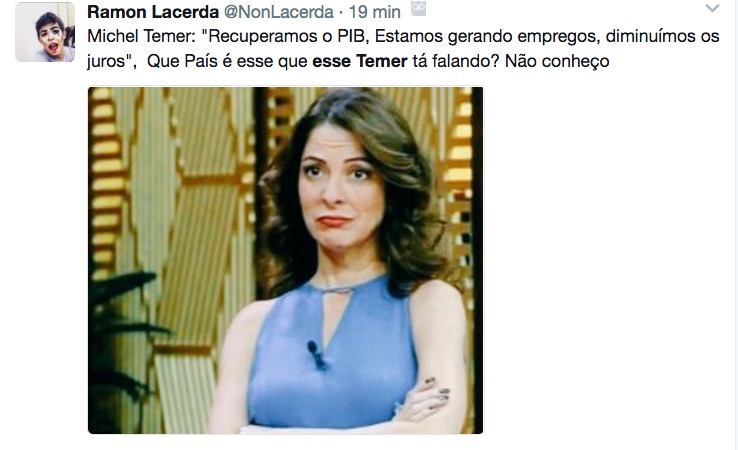The width and height of the screenshot is (738, 450).
Task: Expand the tweet options chevron
Action: tap(712, 8)
